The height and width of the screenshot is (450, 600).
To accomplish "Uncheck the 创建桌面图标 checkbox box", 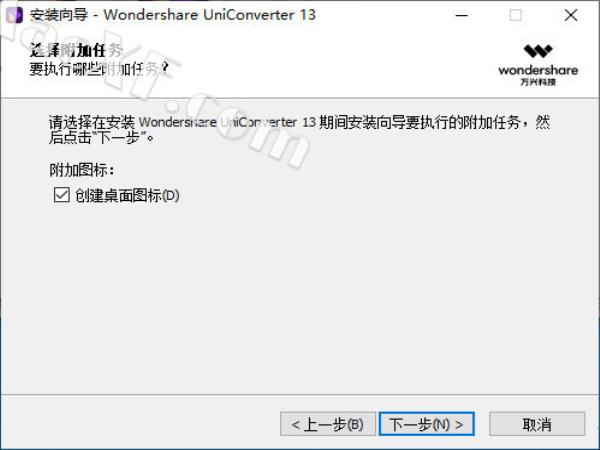I will 62,195.
